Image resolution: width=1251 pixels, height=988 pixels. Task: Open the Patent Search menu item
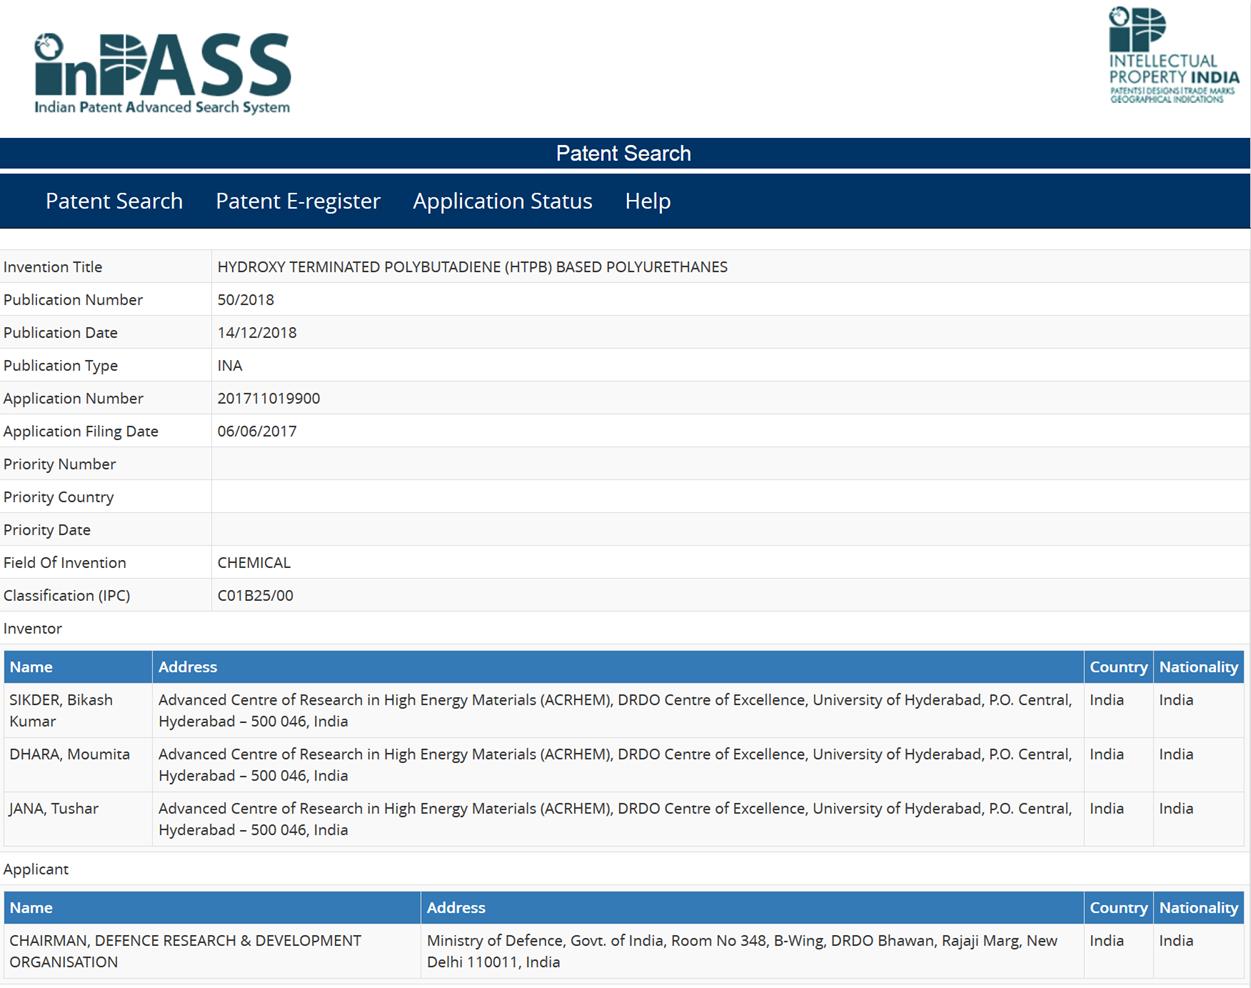(x=113, y=201)
